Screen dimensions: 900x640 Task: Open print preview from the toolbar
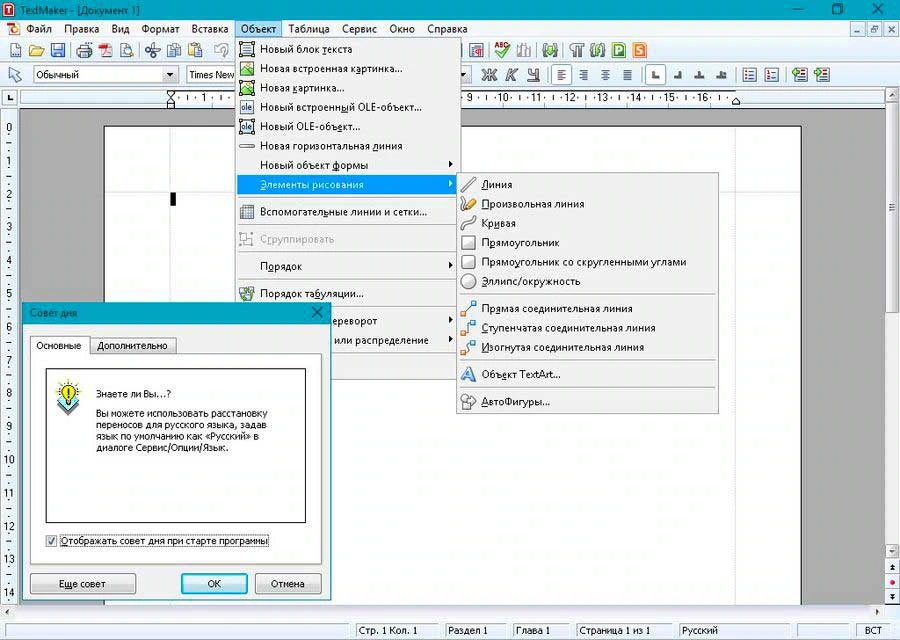click(126, 51)
